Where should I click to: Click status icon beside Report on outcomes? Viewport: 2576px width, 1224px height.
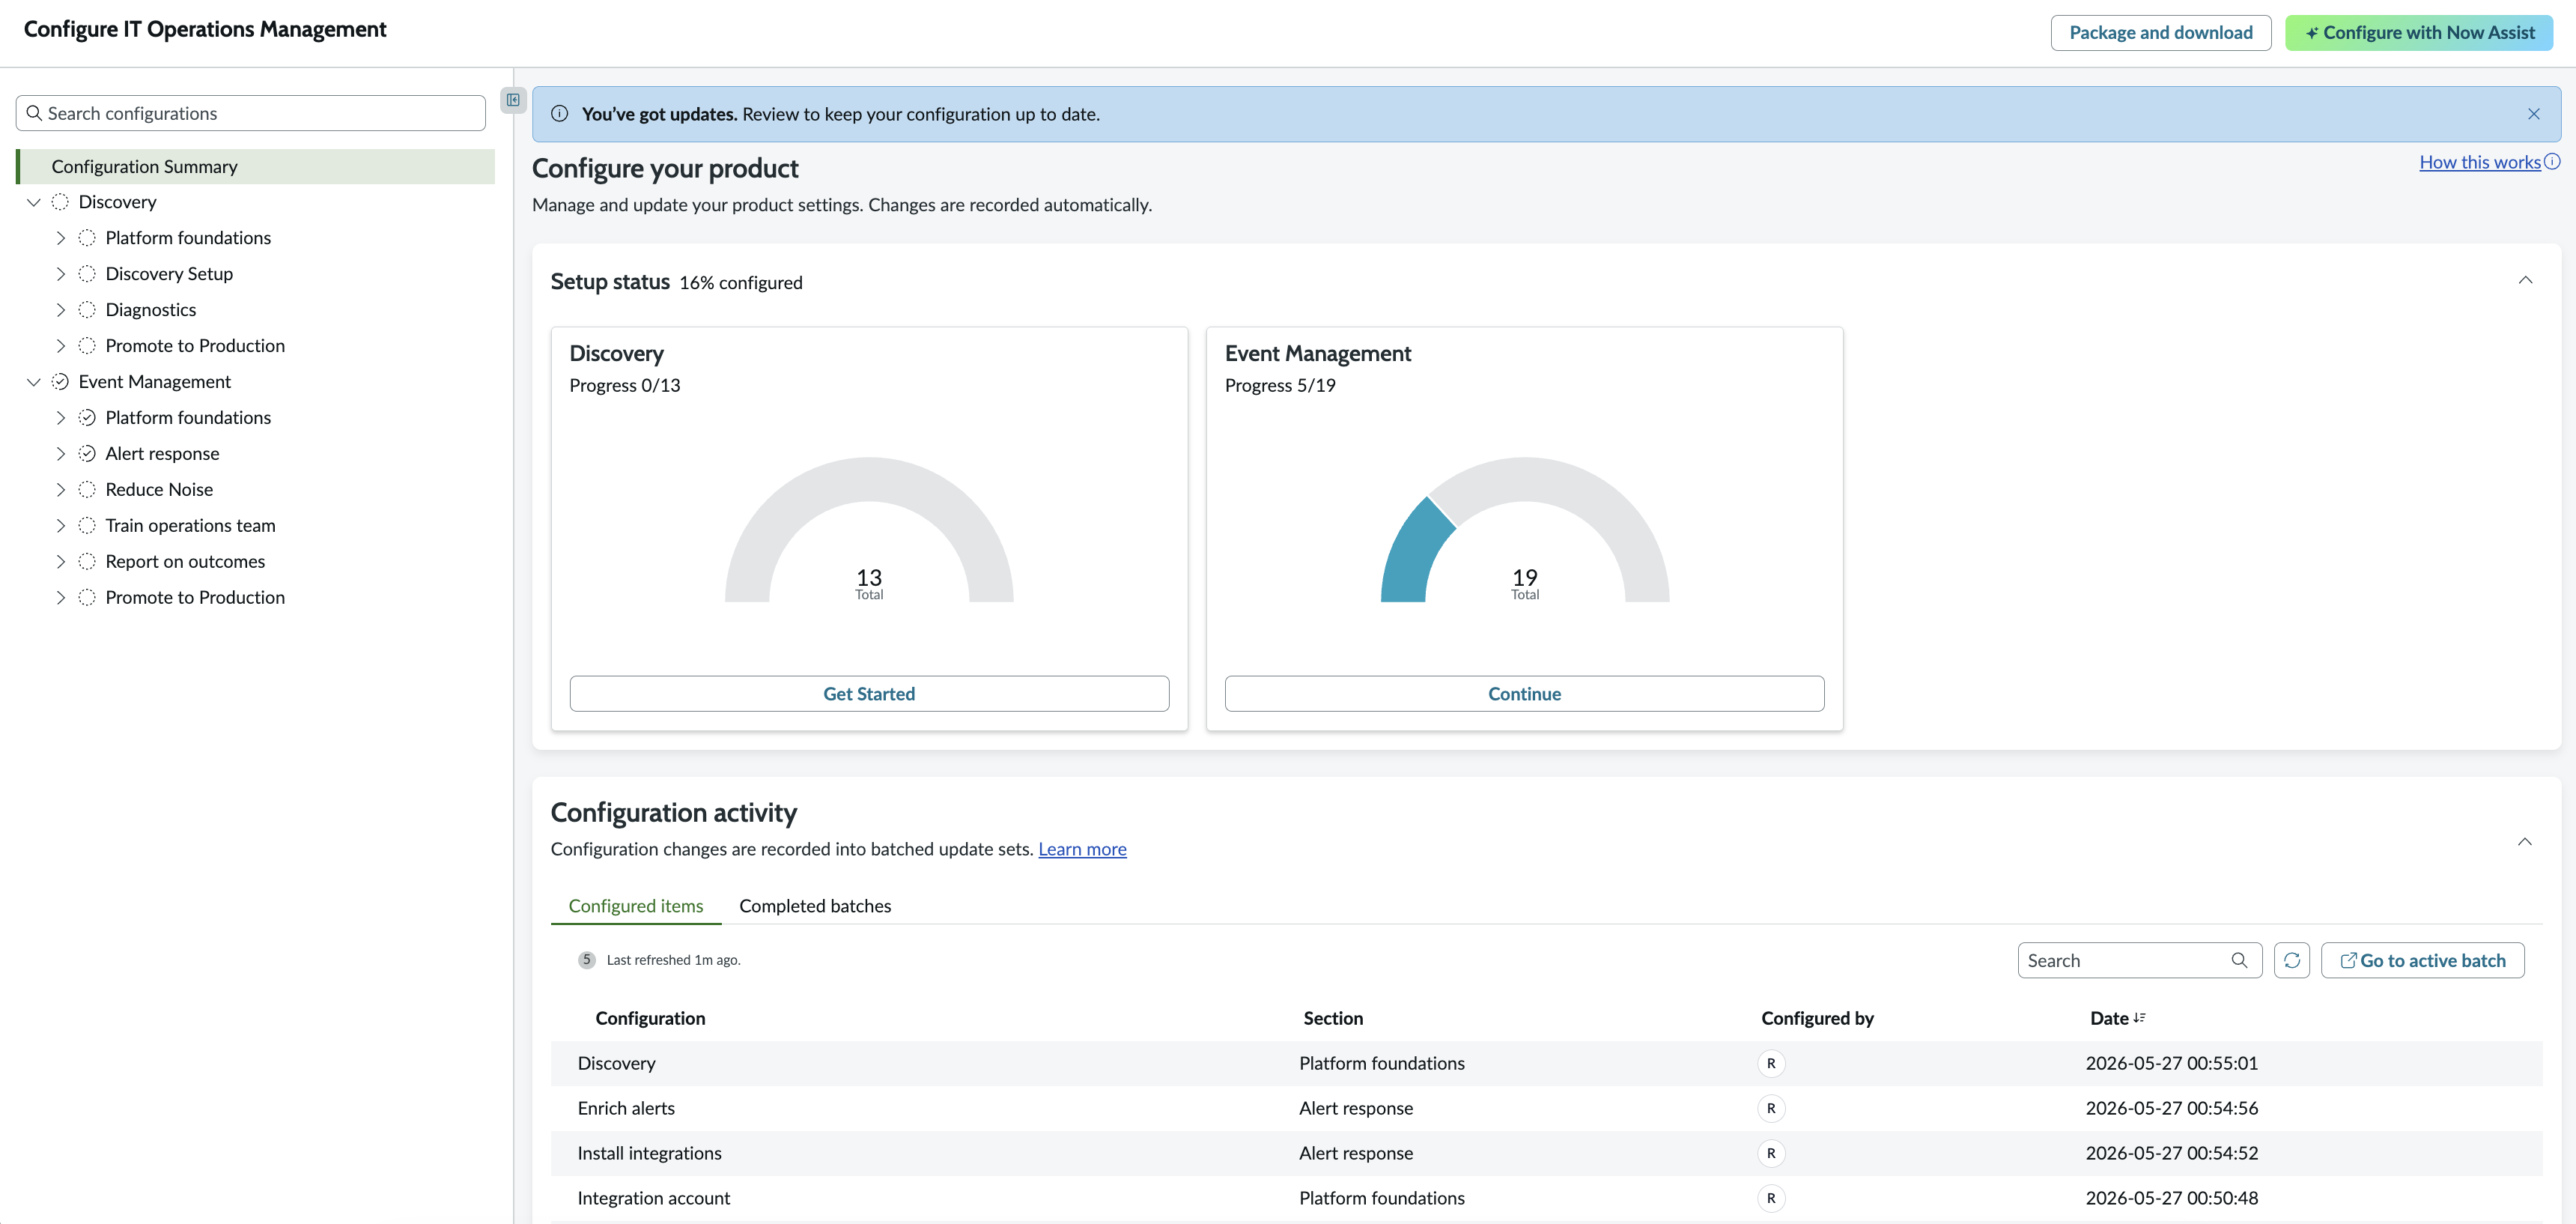87,562
